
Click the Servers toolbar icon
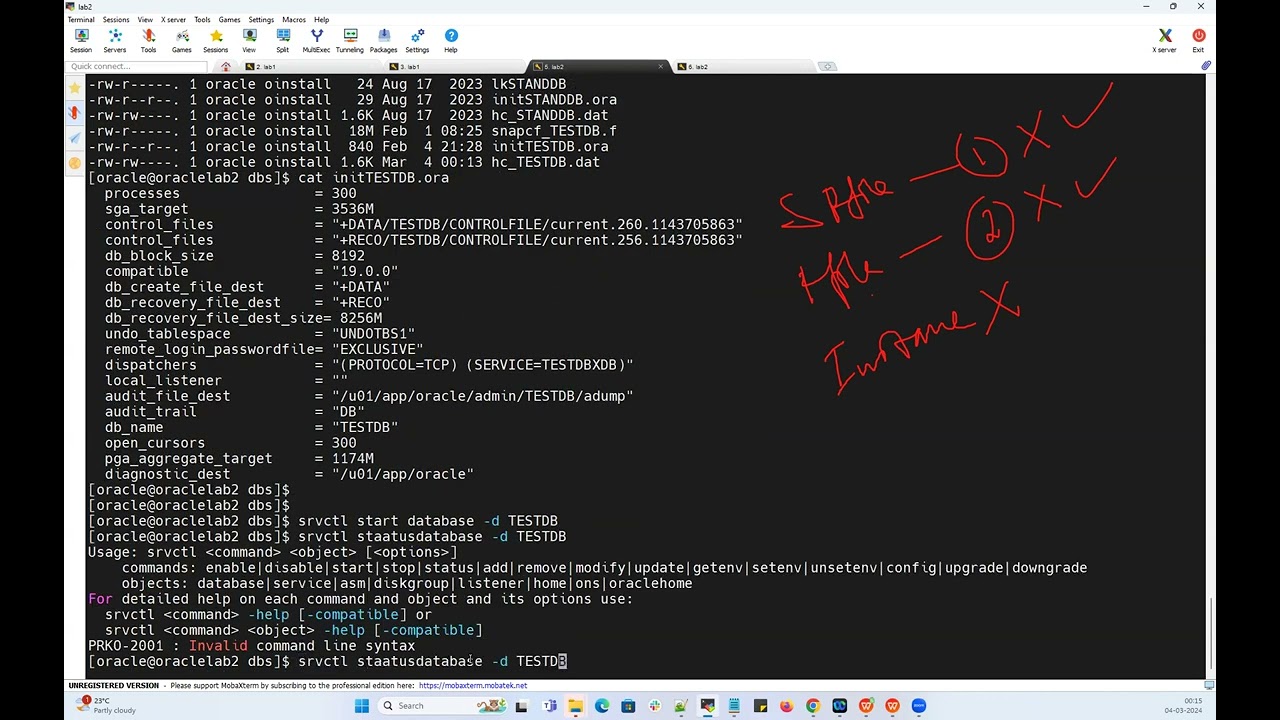[x=115, y=40]
